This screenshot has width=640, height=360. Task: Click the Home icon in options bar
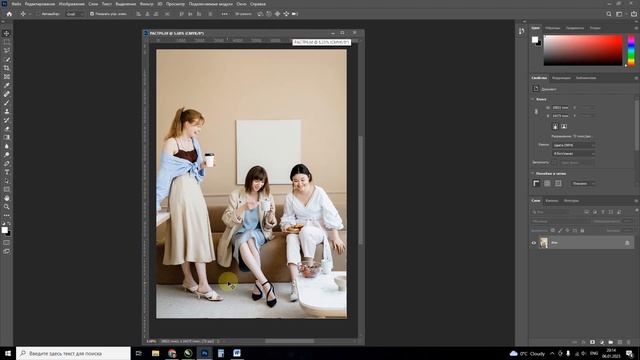9,14
